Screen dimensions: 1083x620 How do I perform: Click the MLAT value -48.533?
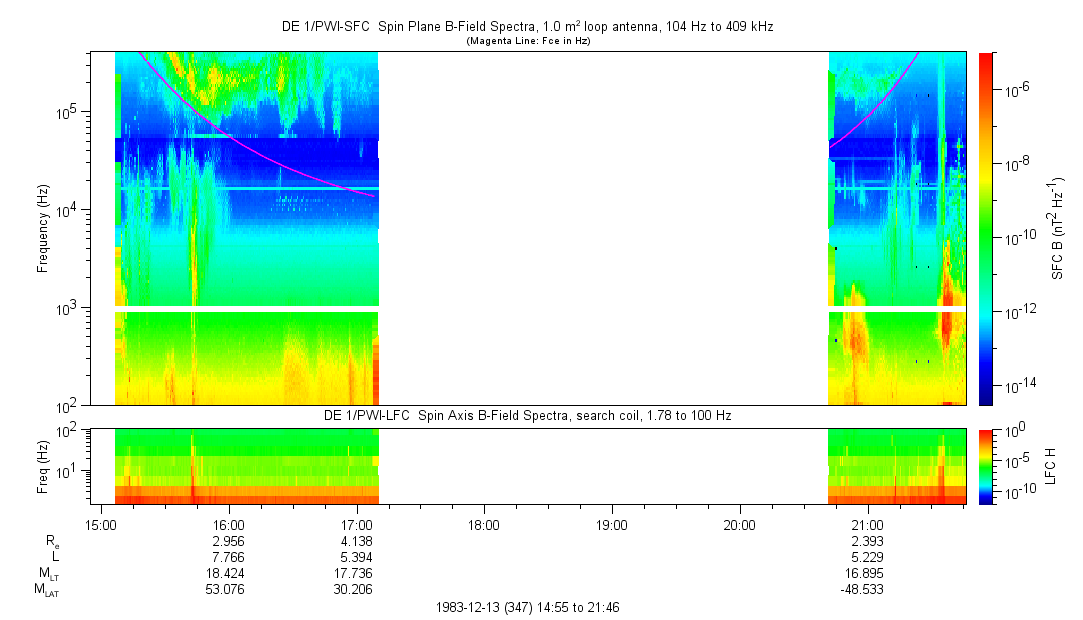coord(865,590)
